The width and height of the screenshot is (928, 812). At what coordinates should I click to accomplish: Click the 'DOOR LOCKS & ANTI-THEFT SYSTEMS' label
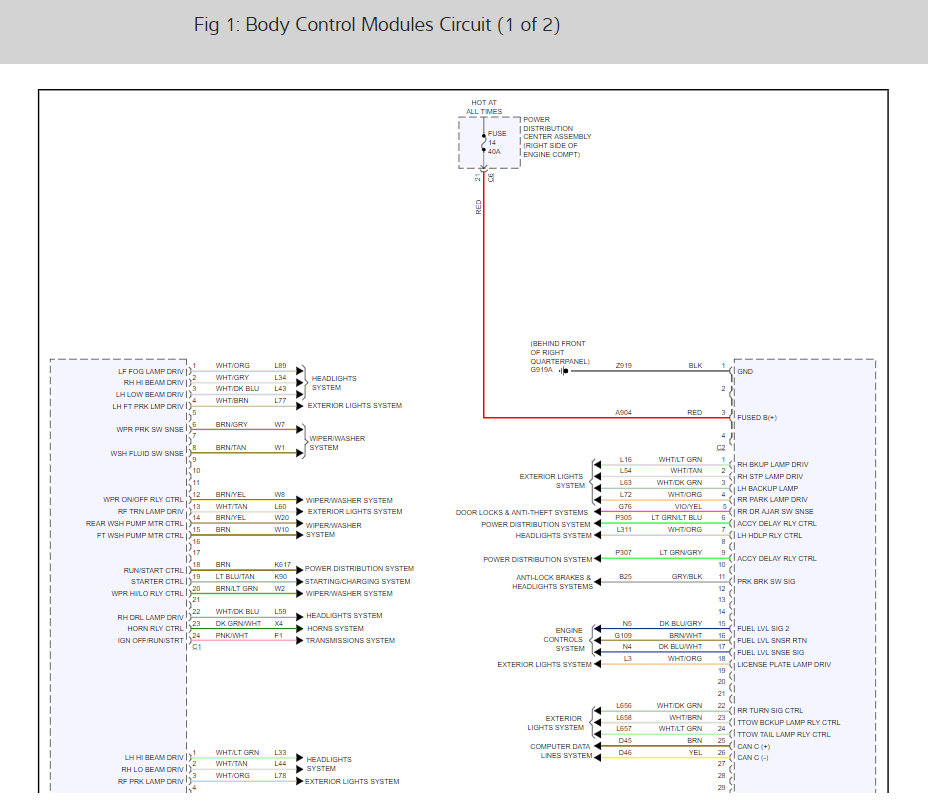[521, 513]
